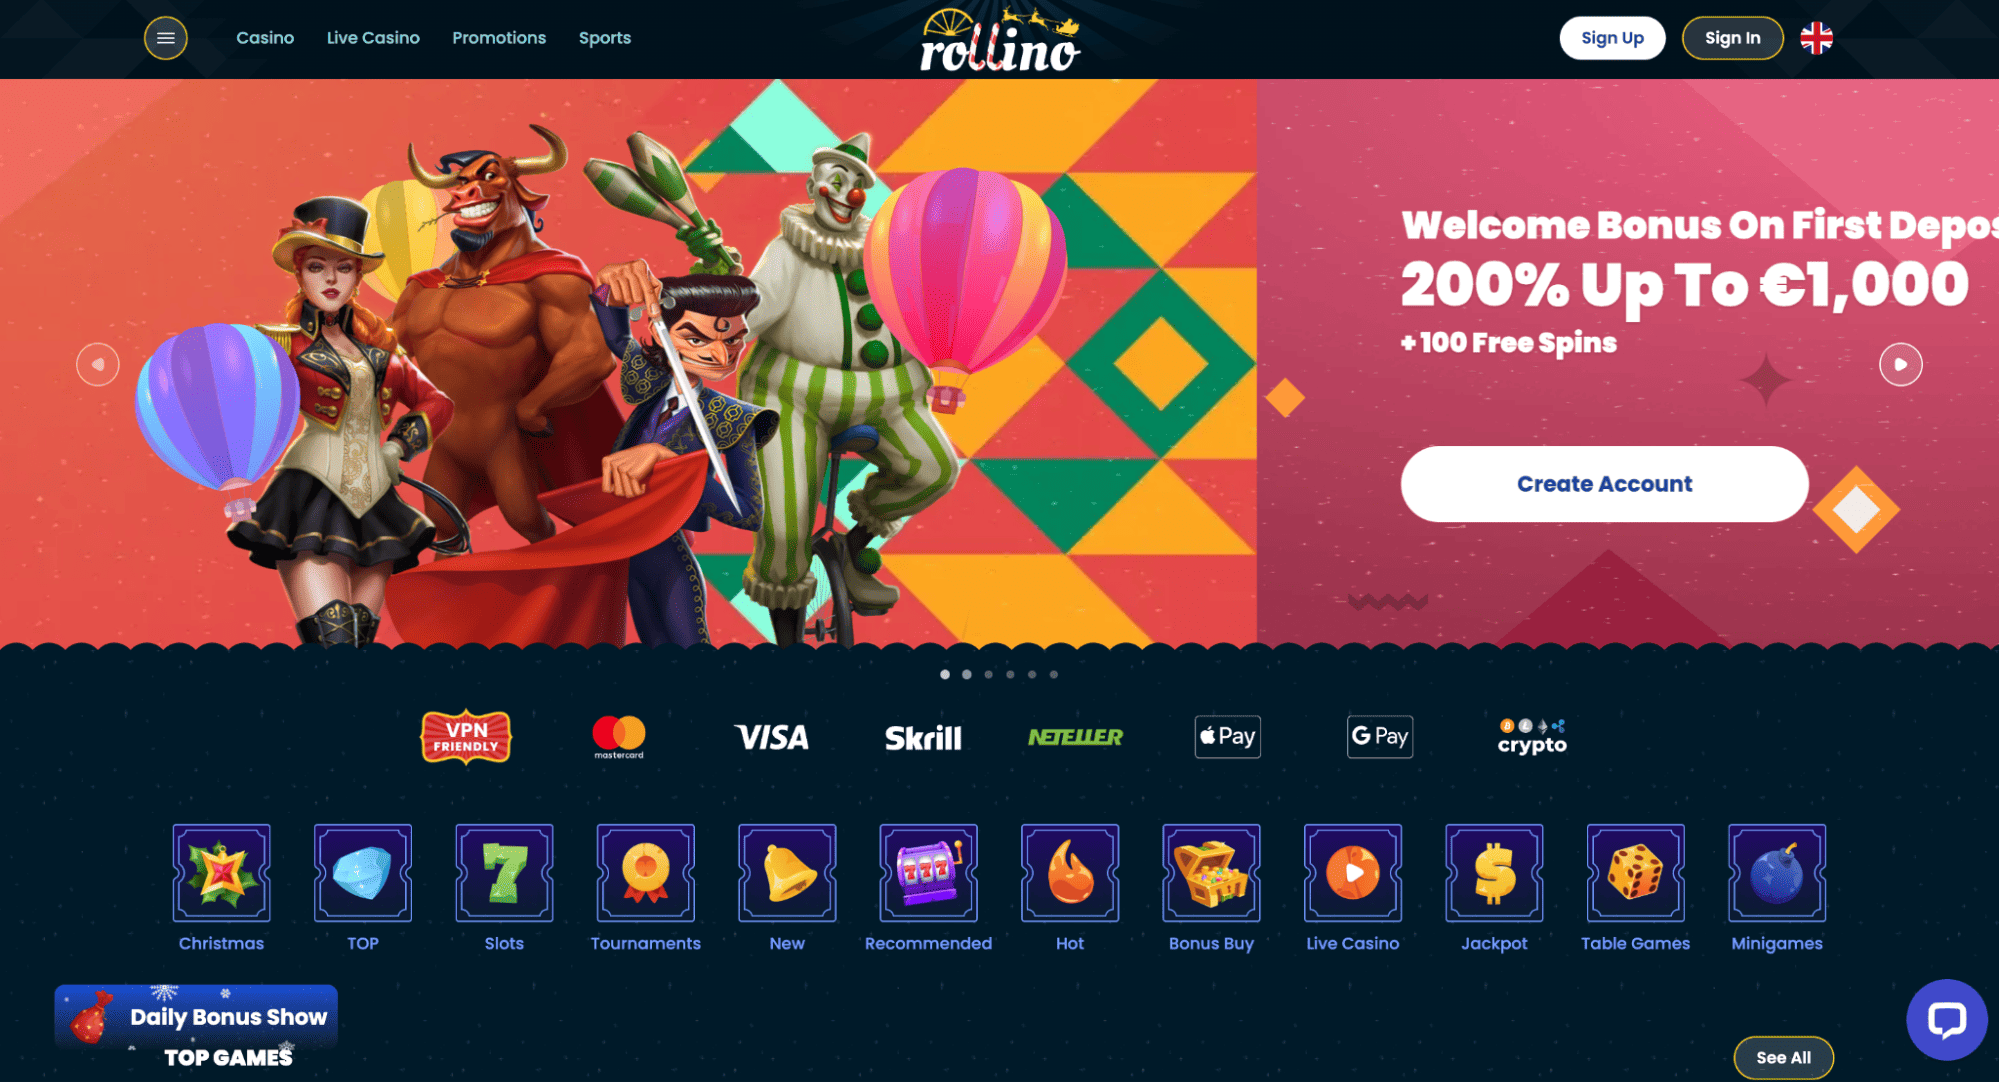Click the Sign In button
This screenshot has width=1999, height=1083.
click(1732, 38)
